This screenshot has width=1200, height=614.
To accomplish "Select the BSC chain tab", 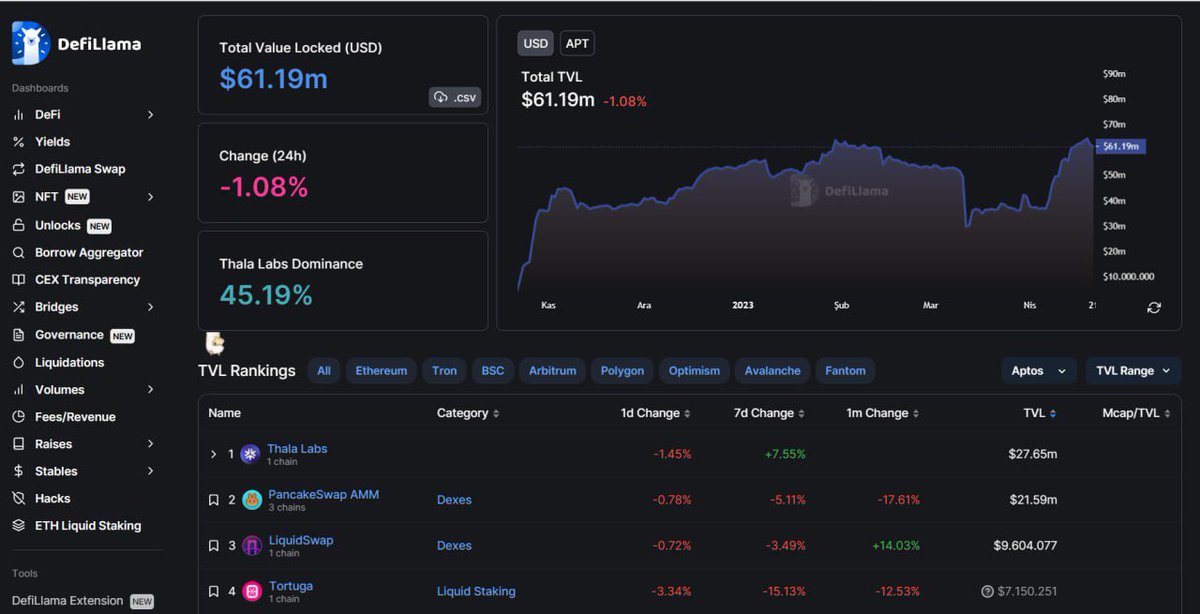I will click(x=493, y=371).
